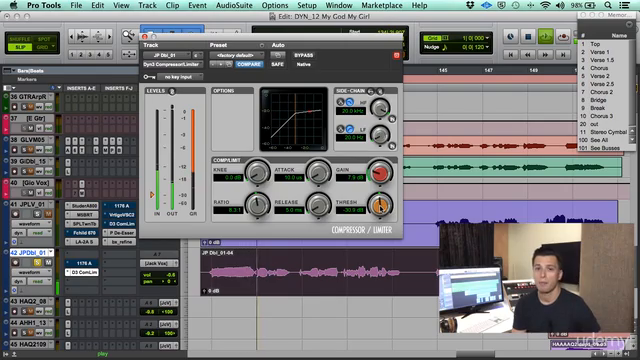Click the volume icon in menu bar

(560, 5)
